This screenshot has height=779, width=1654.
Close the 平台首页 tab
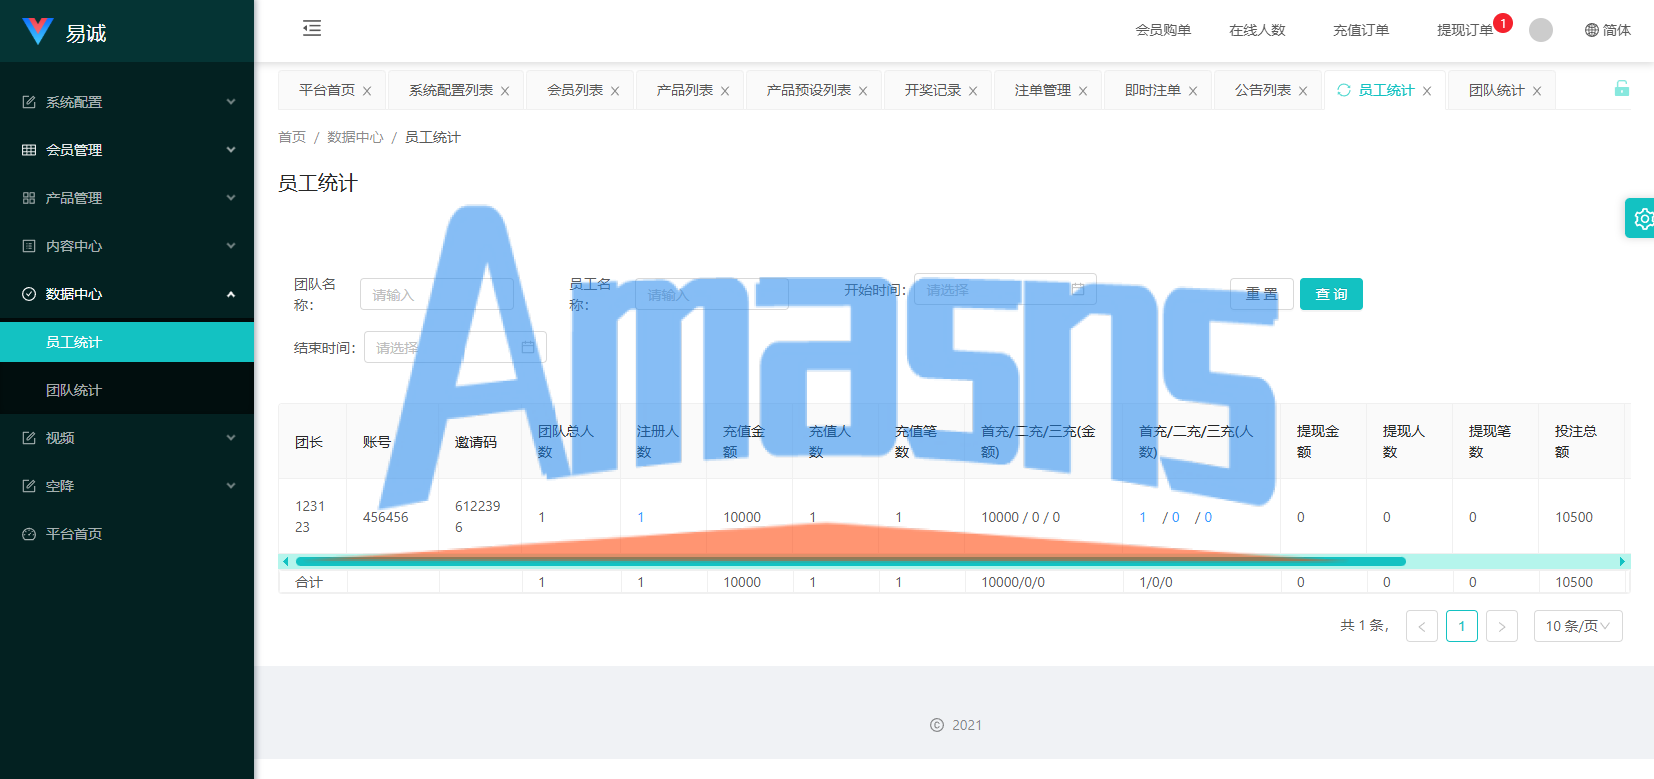pos(367,91)
